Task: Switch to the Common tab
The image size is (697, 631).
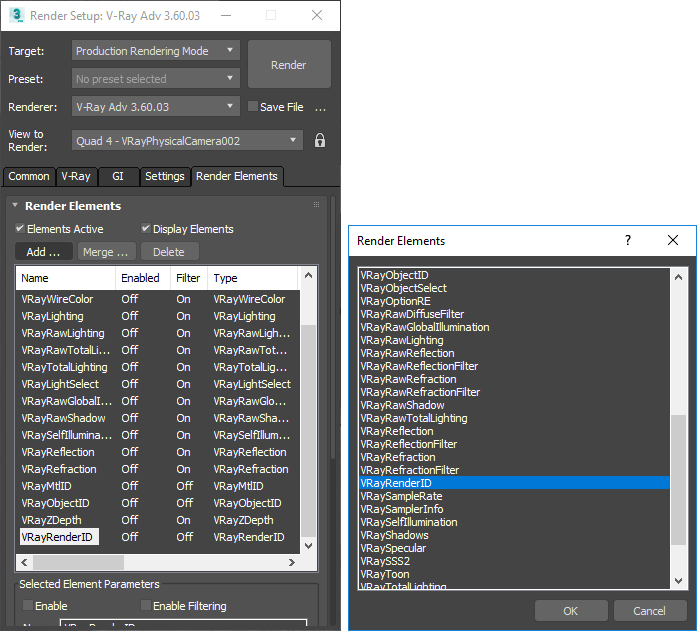Action: click(29, 176)
